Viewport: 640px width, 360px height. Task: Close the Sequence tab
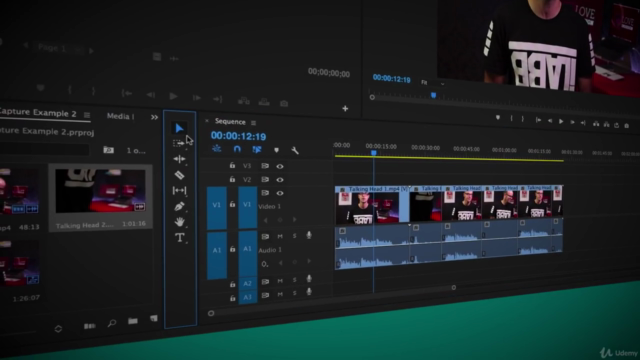pos(207,121)
